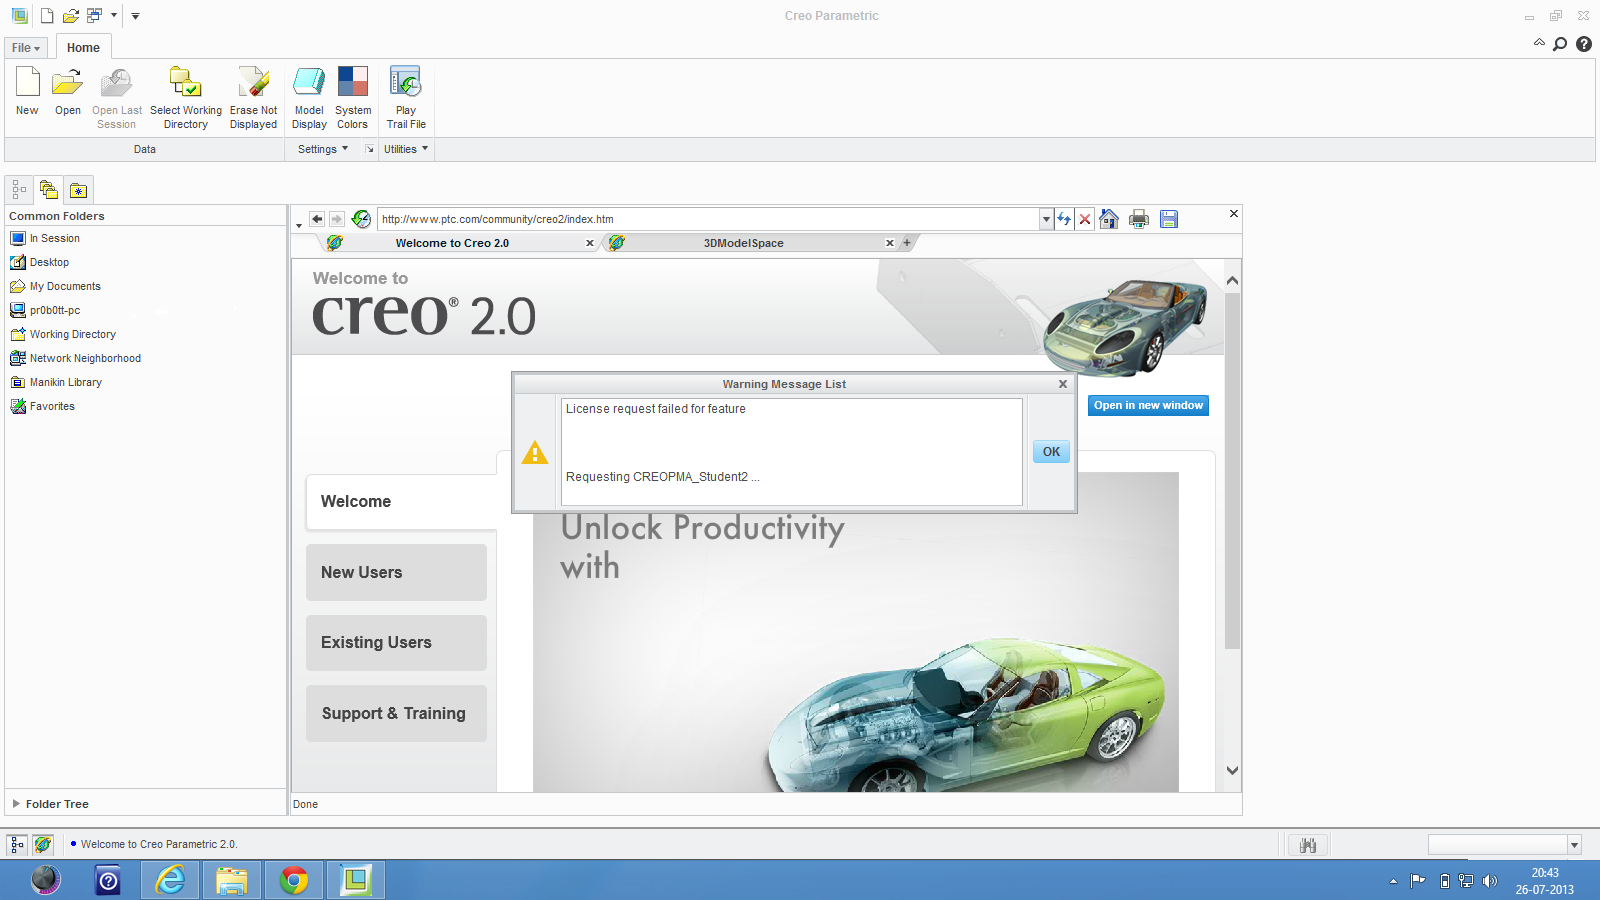Click Erase Not Displayed icon
Image resolution: width=1600 pixels, height=900 pixels.
253,97
